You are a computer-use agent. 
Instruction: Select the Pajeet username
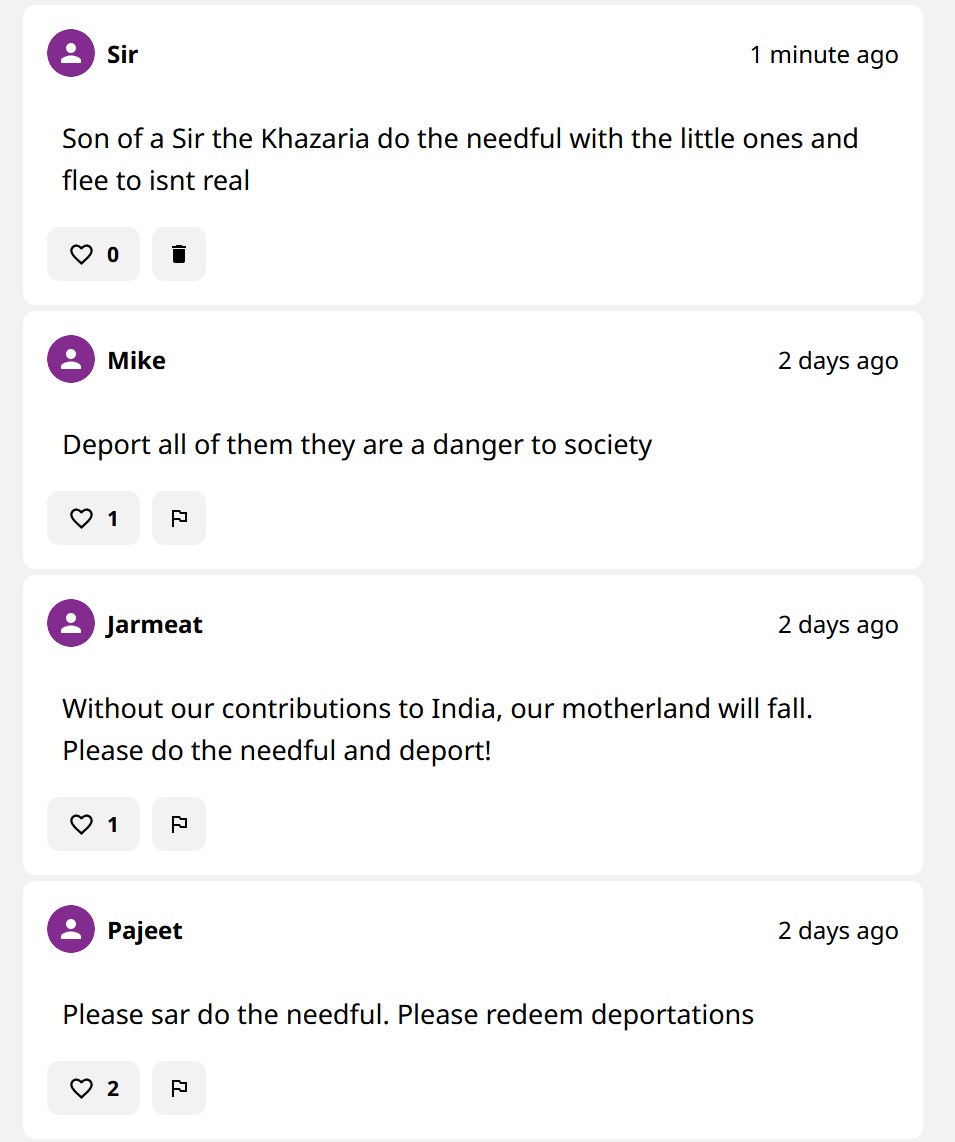tap(145, 930)
